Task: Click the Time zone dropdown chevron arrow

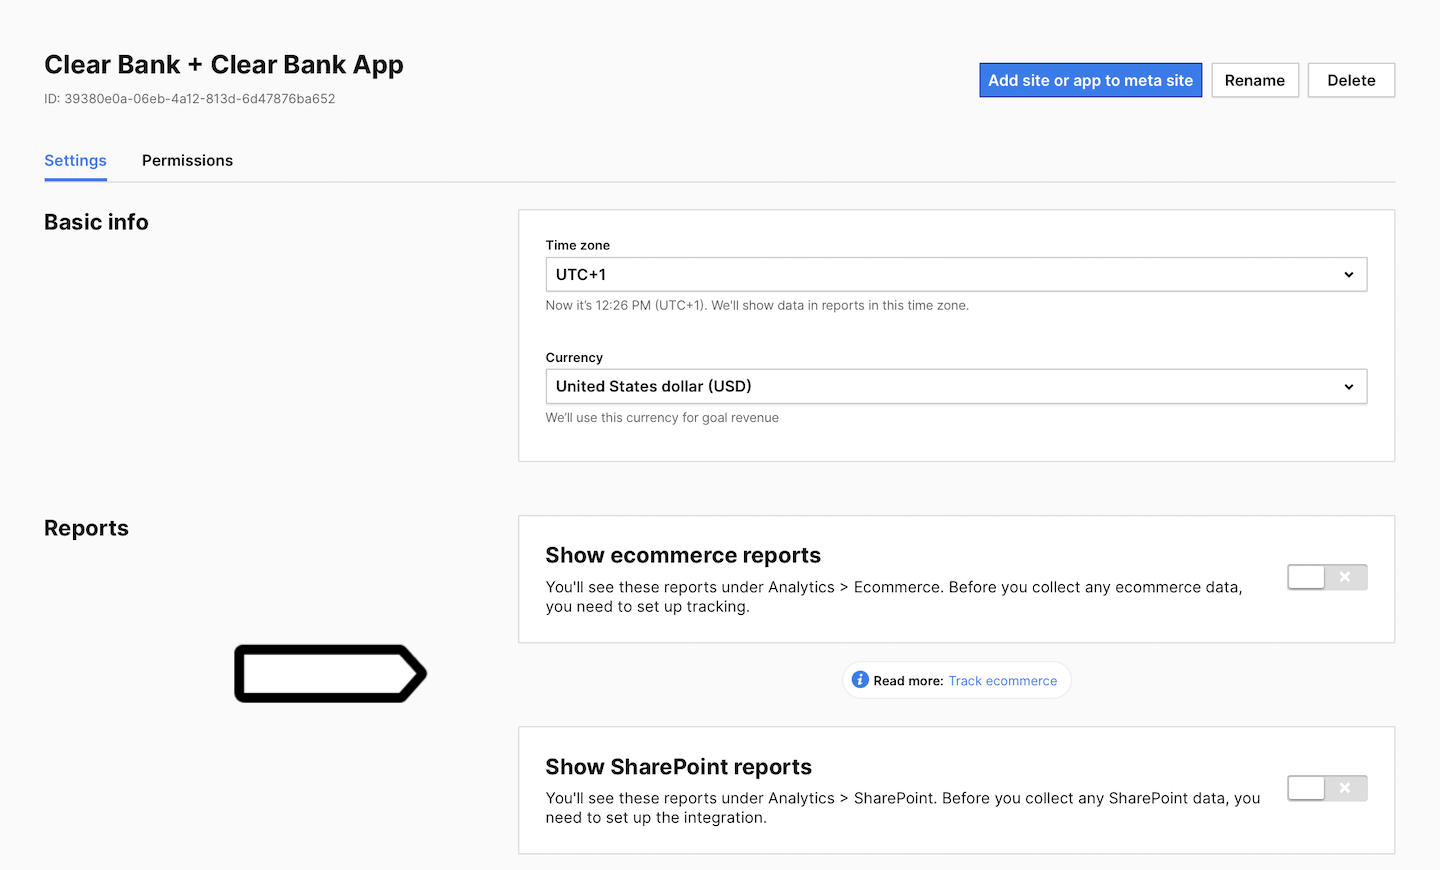Action: [x=1348, y=275]
